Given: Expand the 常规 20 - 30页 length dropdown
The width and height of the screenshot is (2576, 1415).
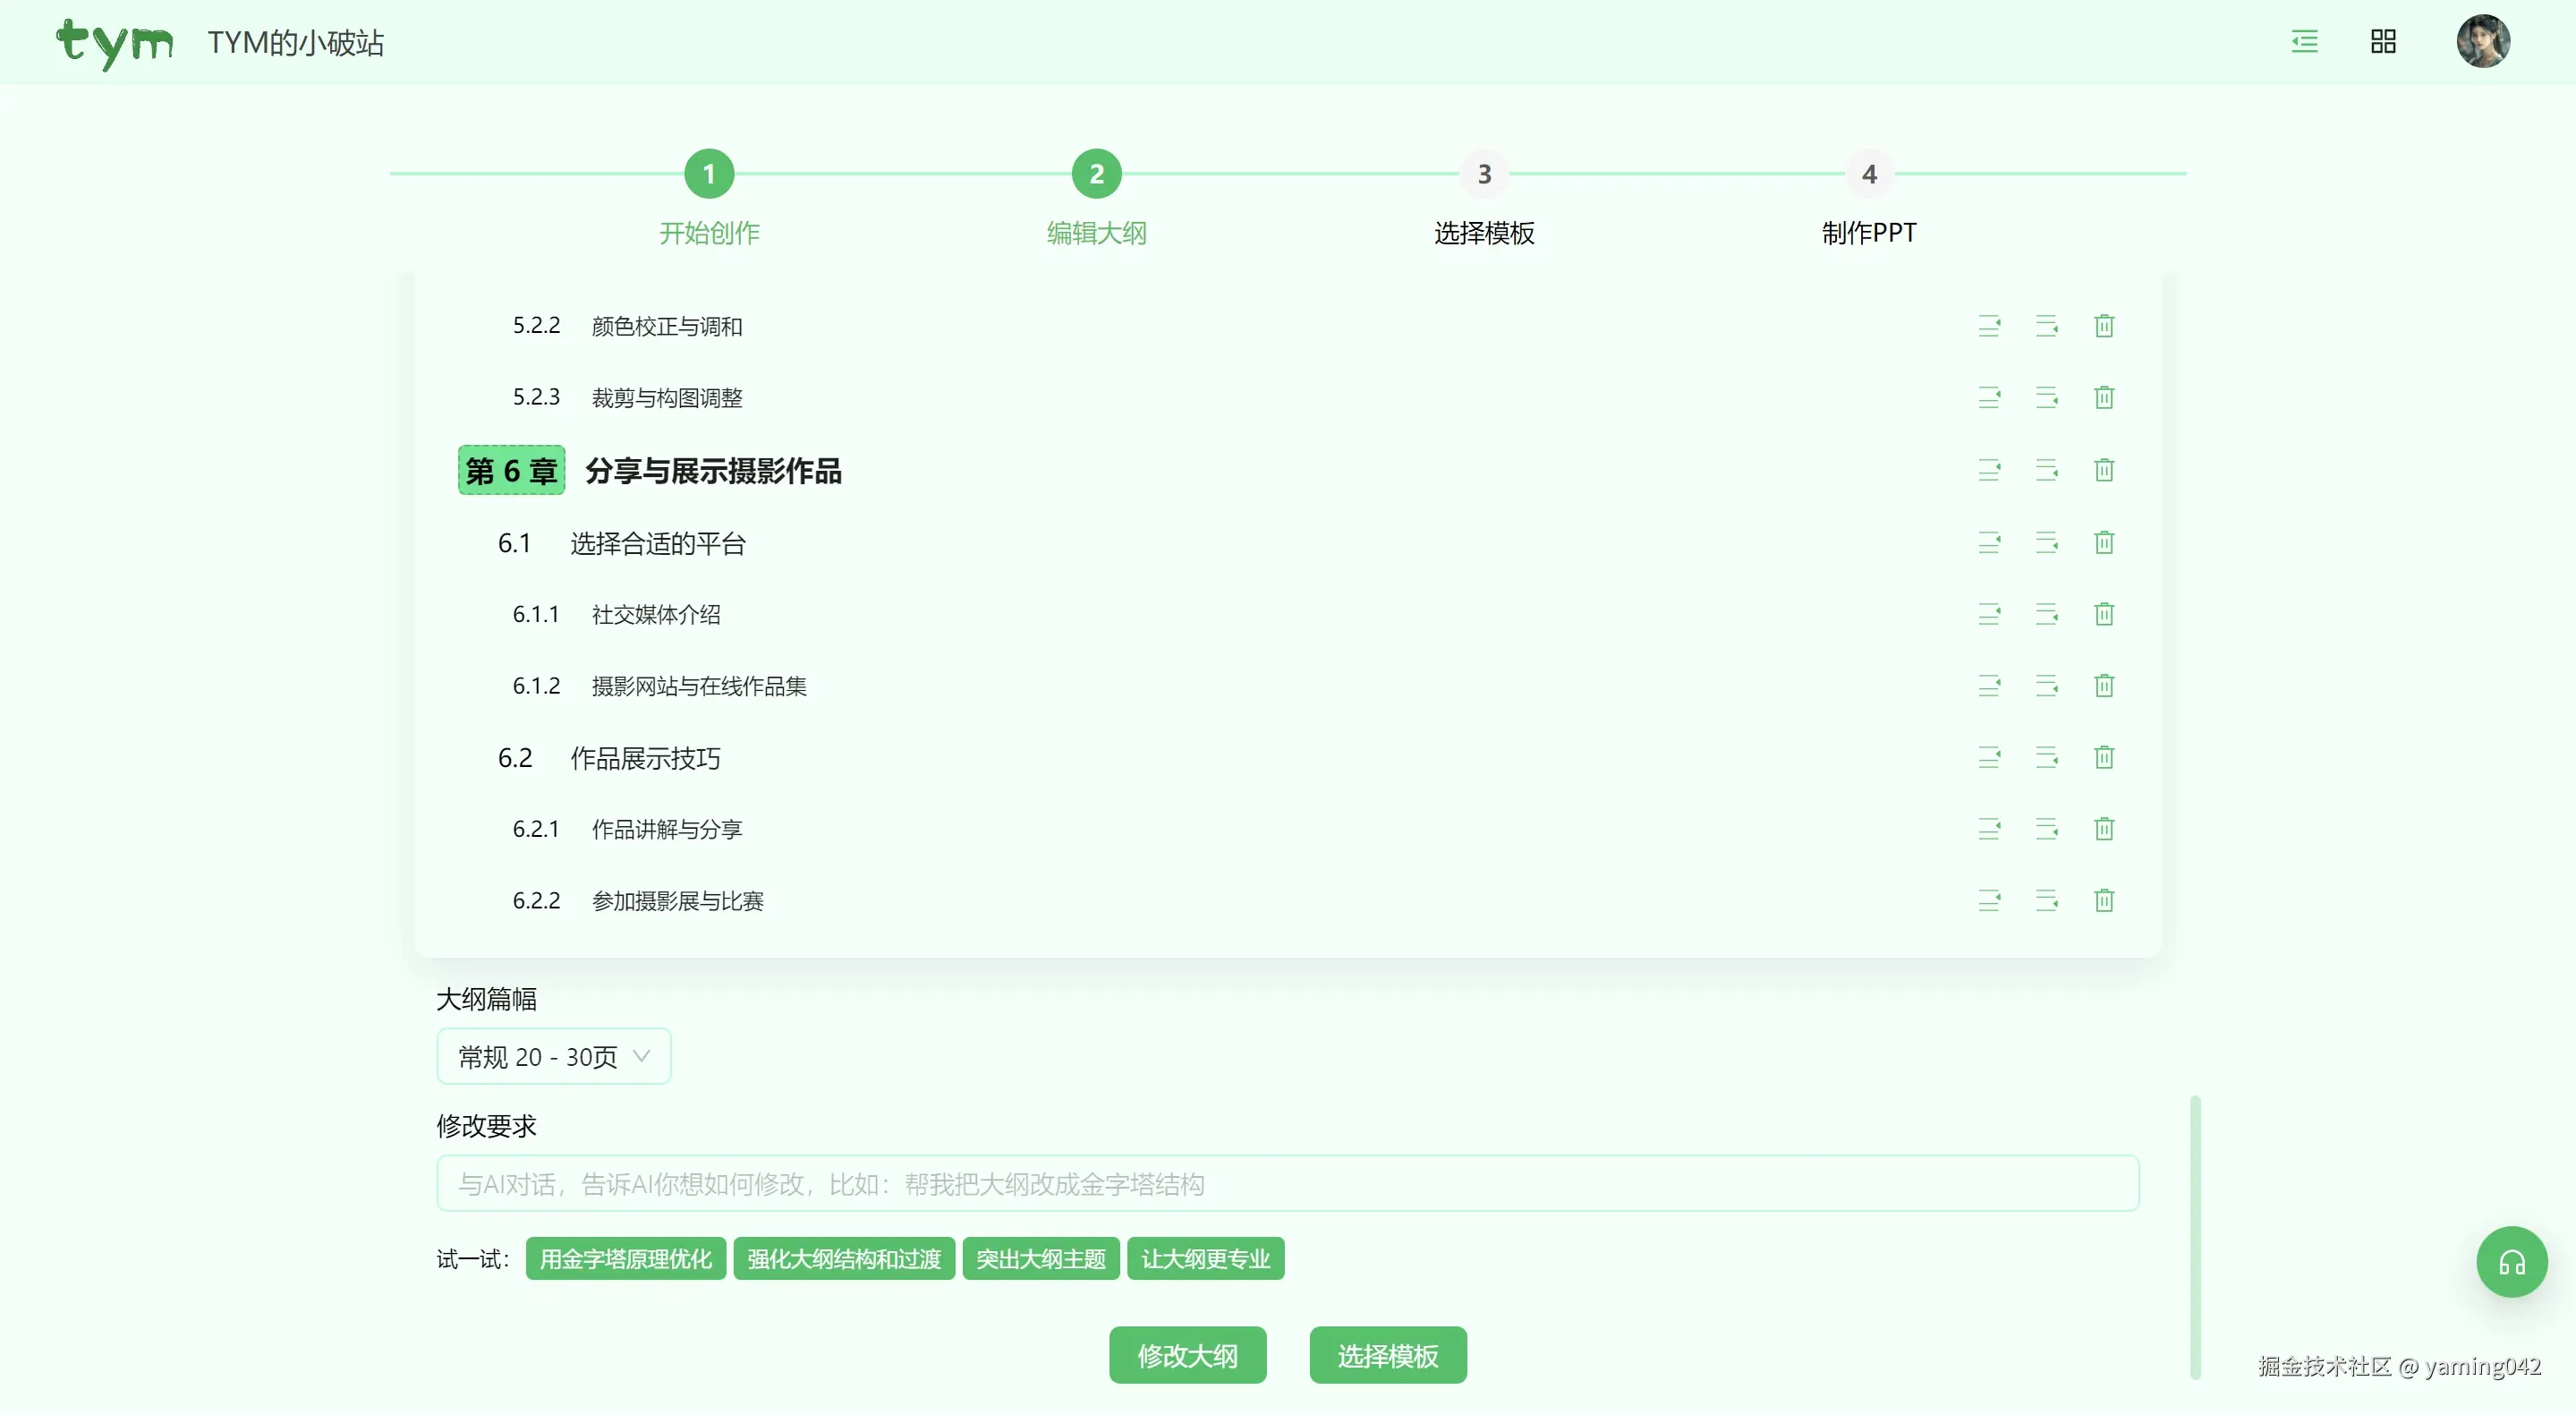Looking at the screenshot, I should point(553,1056).
